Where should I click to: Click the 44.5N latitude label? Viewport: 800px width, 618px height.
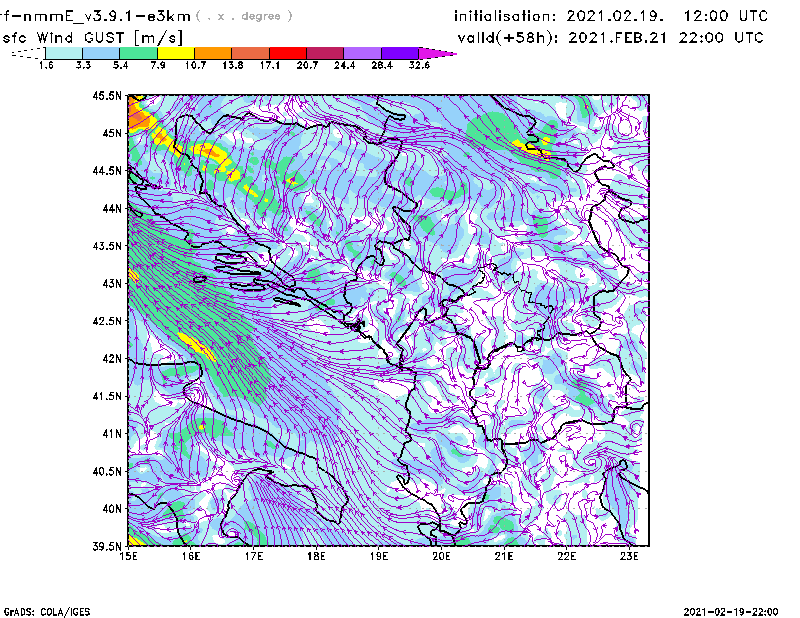pyautogui.click(x=107, y=170)
